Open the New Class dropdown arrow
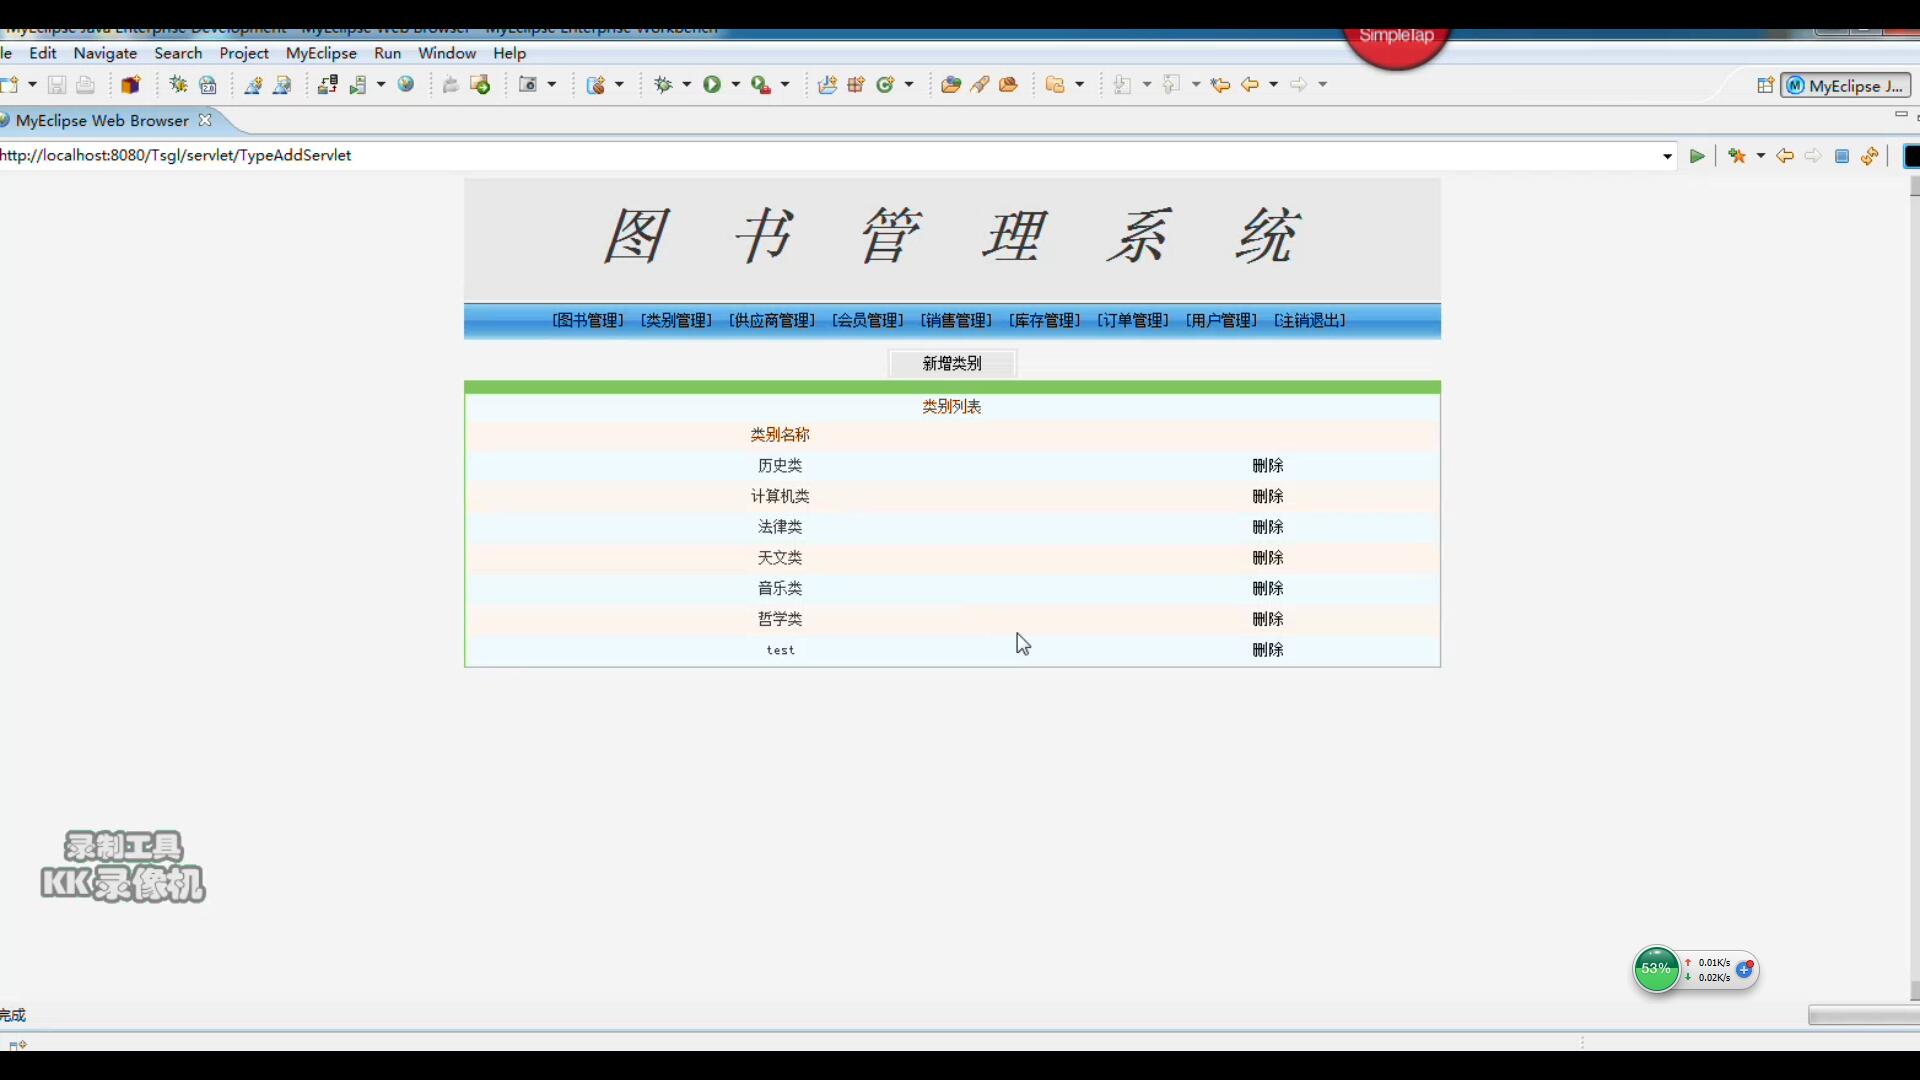This screenshot has height=1080, width=1920. coord(909,85)
